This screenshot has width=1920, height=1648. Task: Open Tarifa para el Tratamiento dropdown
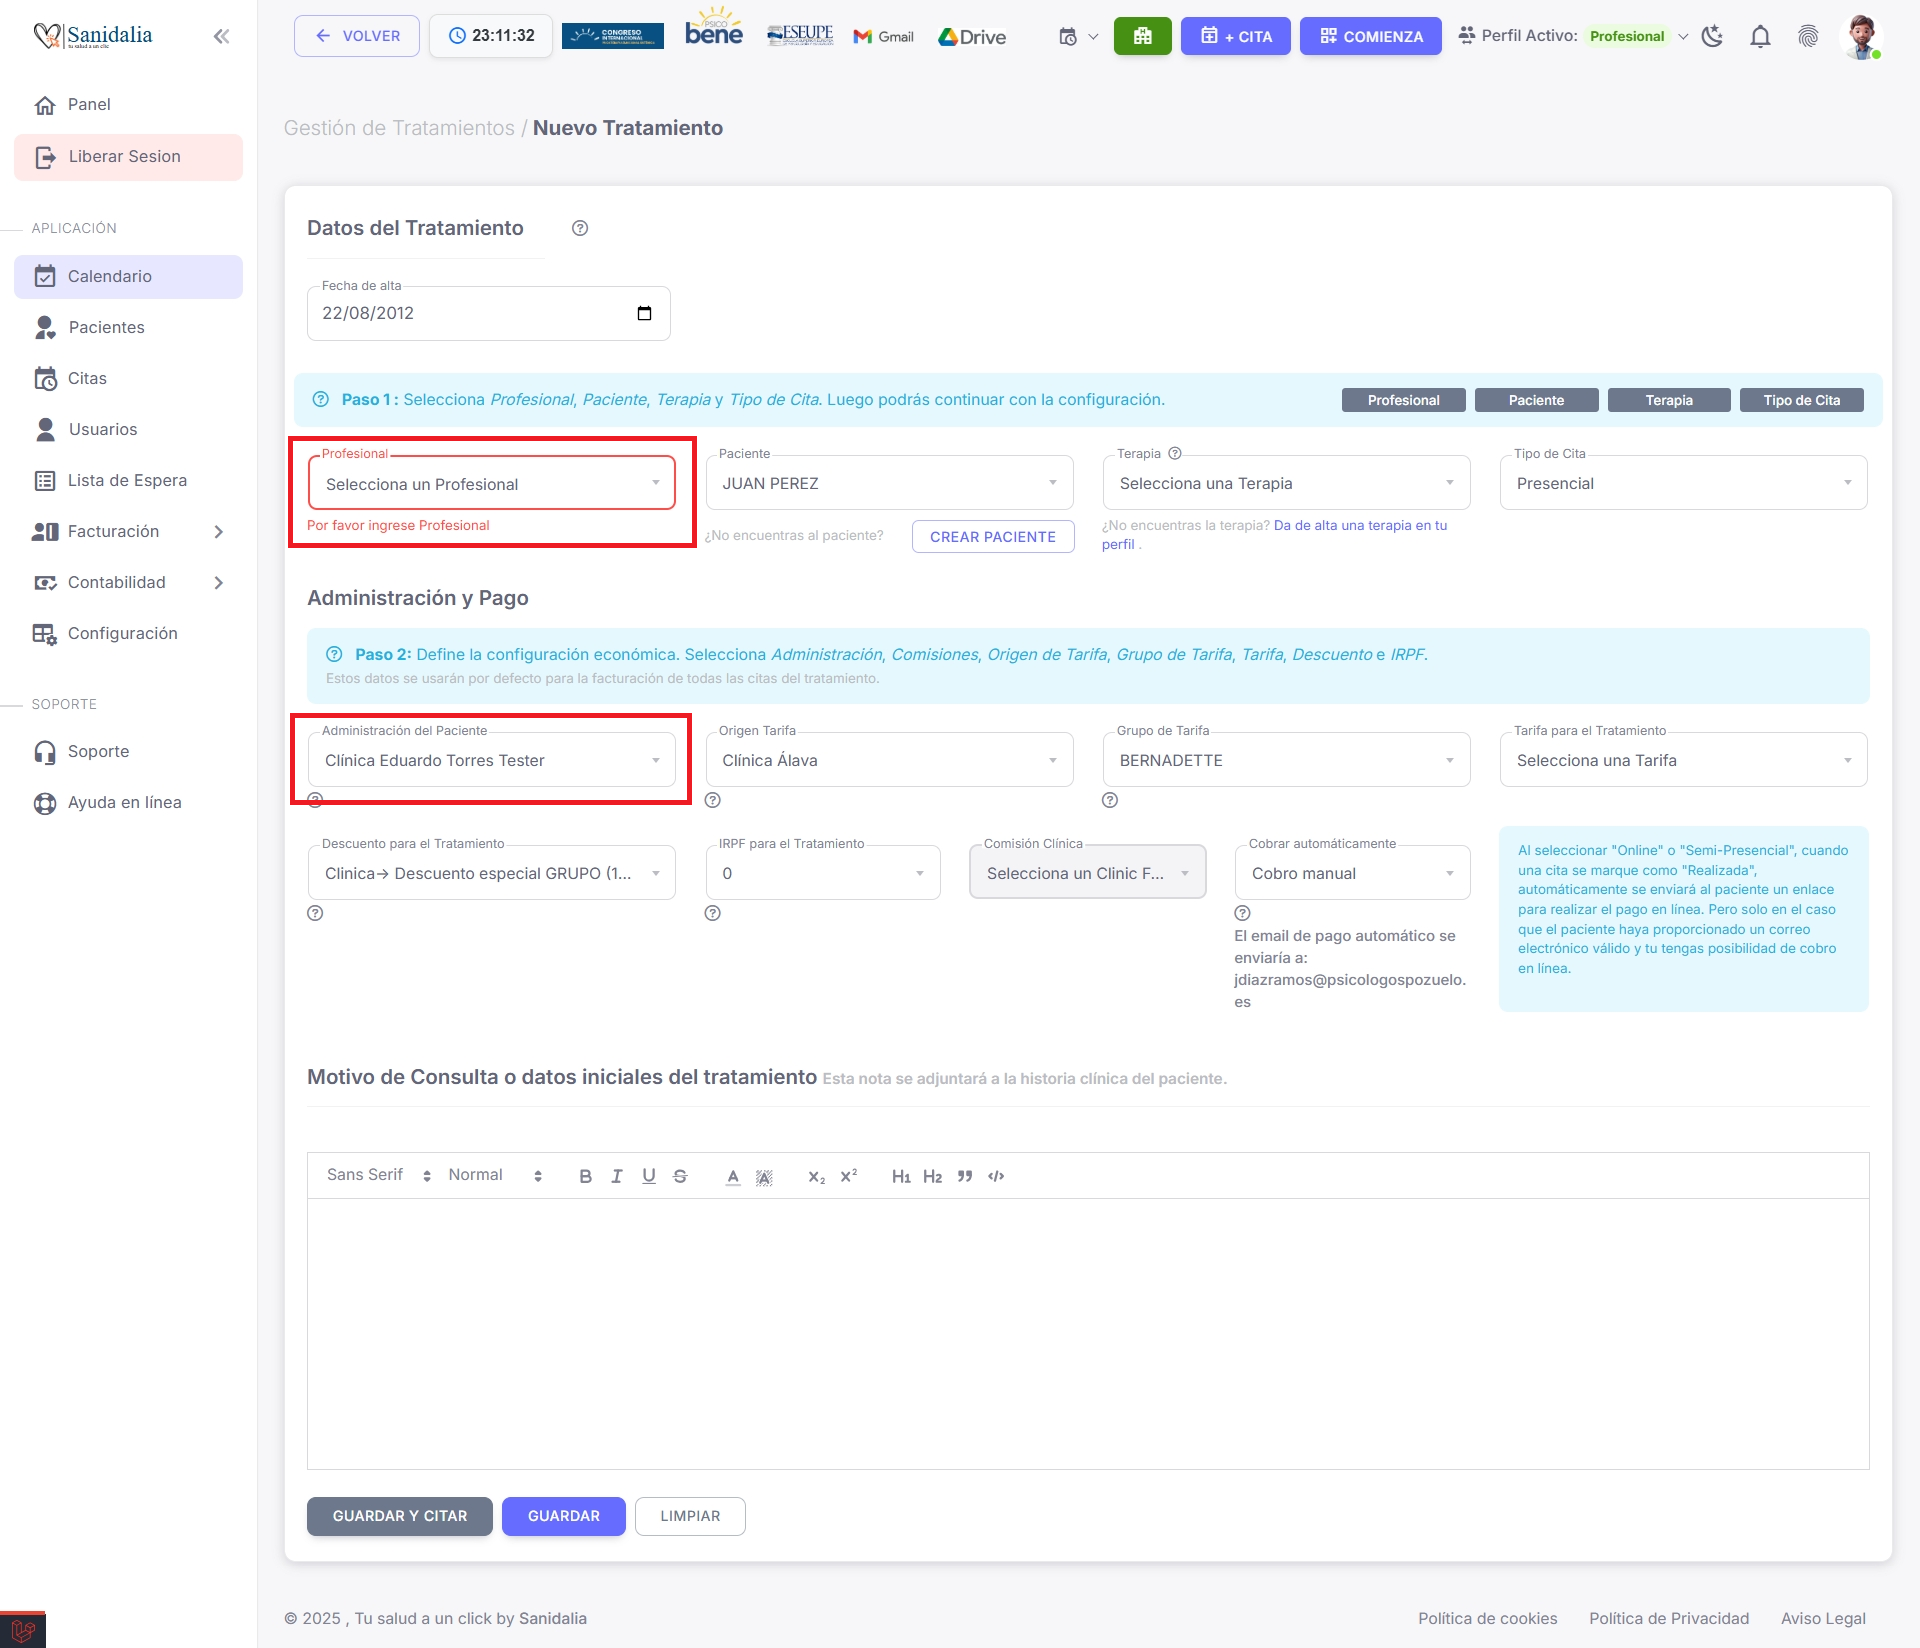click(1682, 760)
